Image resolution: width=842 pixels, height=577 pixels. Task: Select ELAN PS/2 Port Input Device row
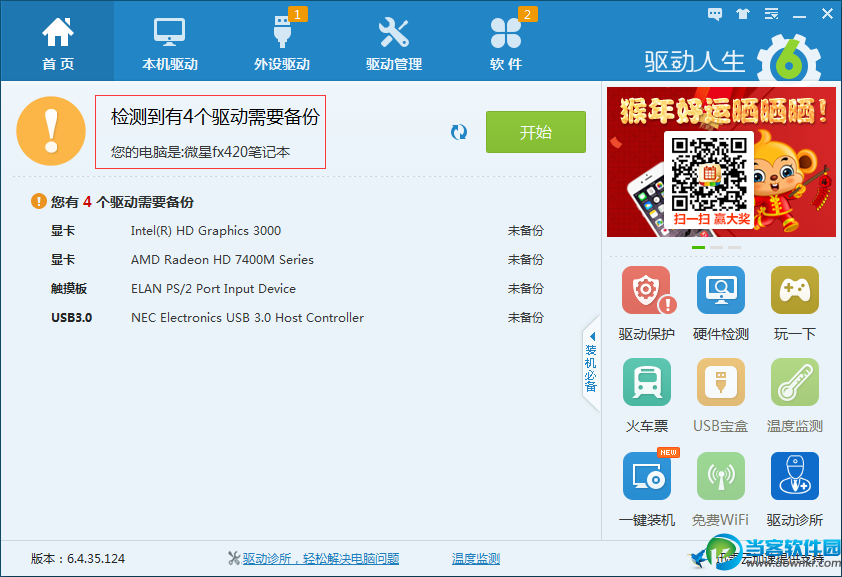pos(297,289)
